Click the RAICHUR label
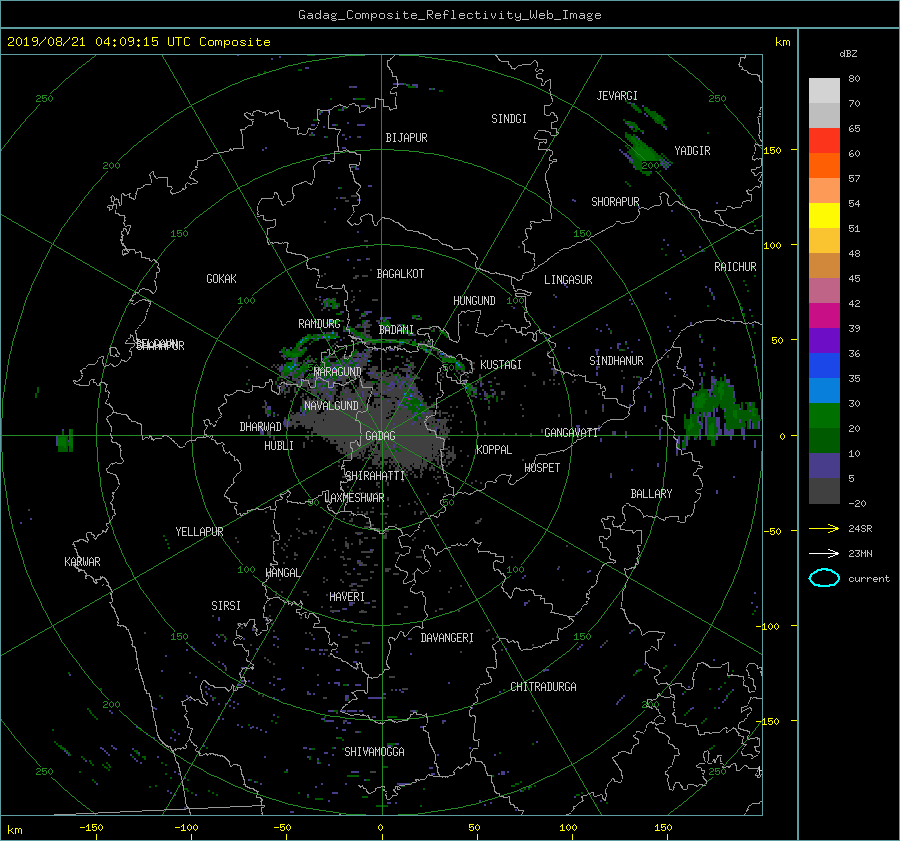The image size is (900, 841). click(735, 267)
